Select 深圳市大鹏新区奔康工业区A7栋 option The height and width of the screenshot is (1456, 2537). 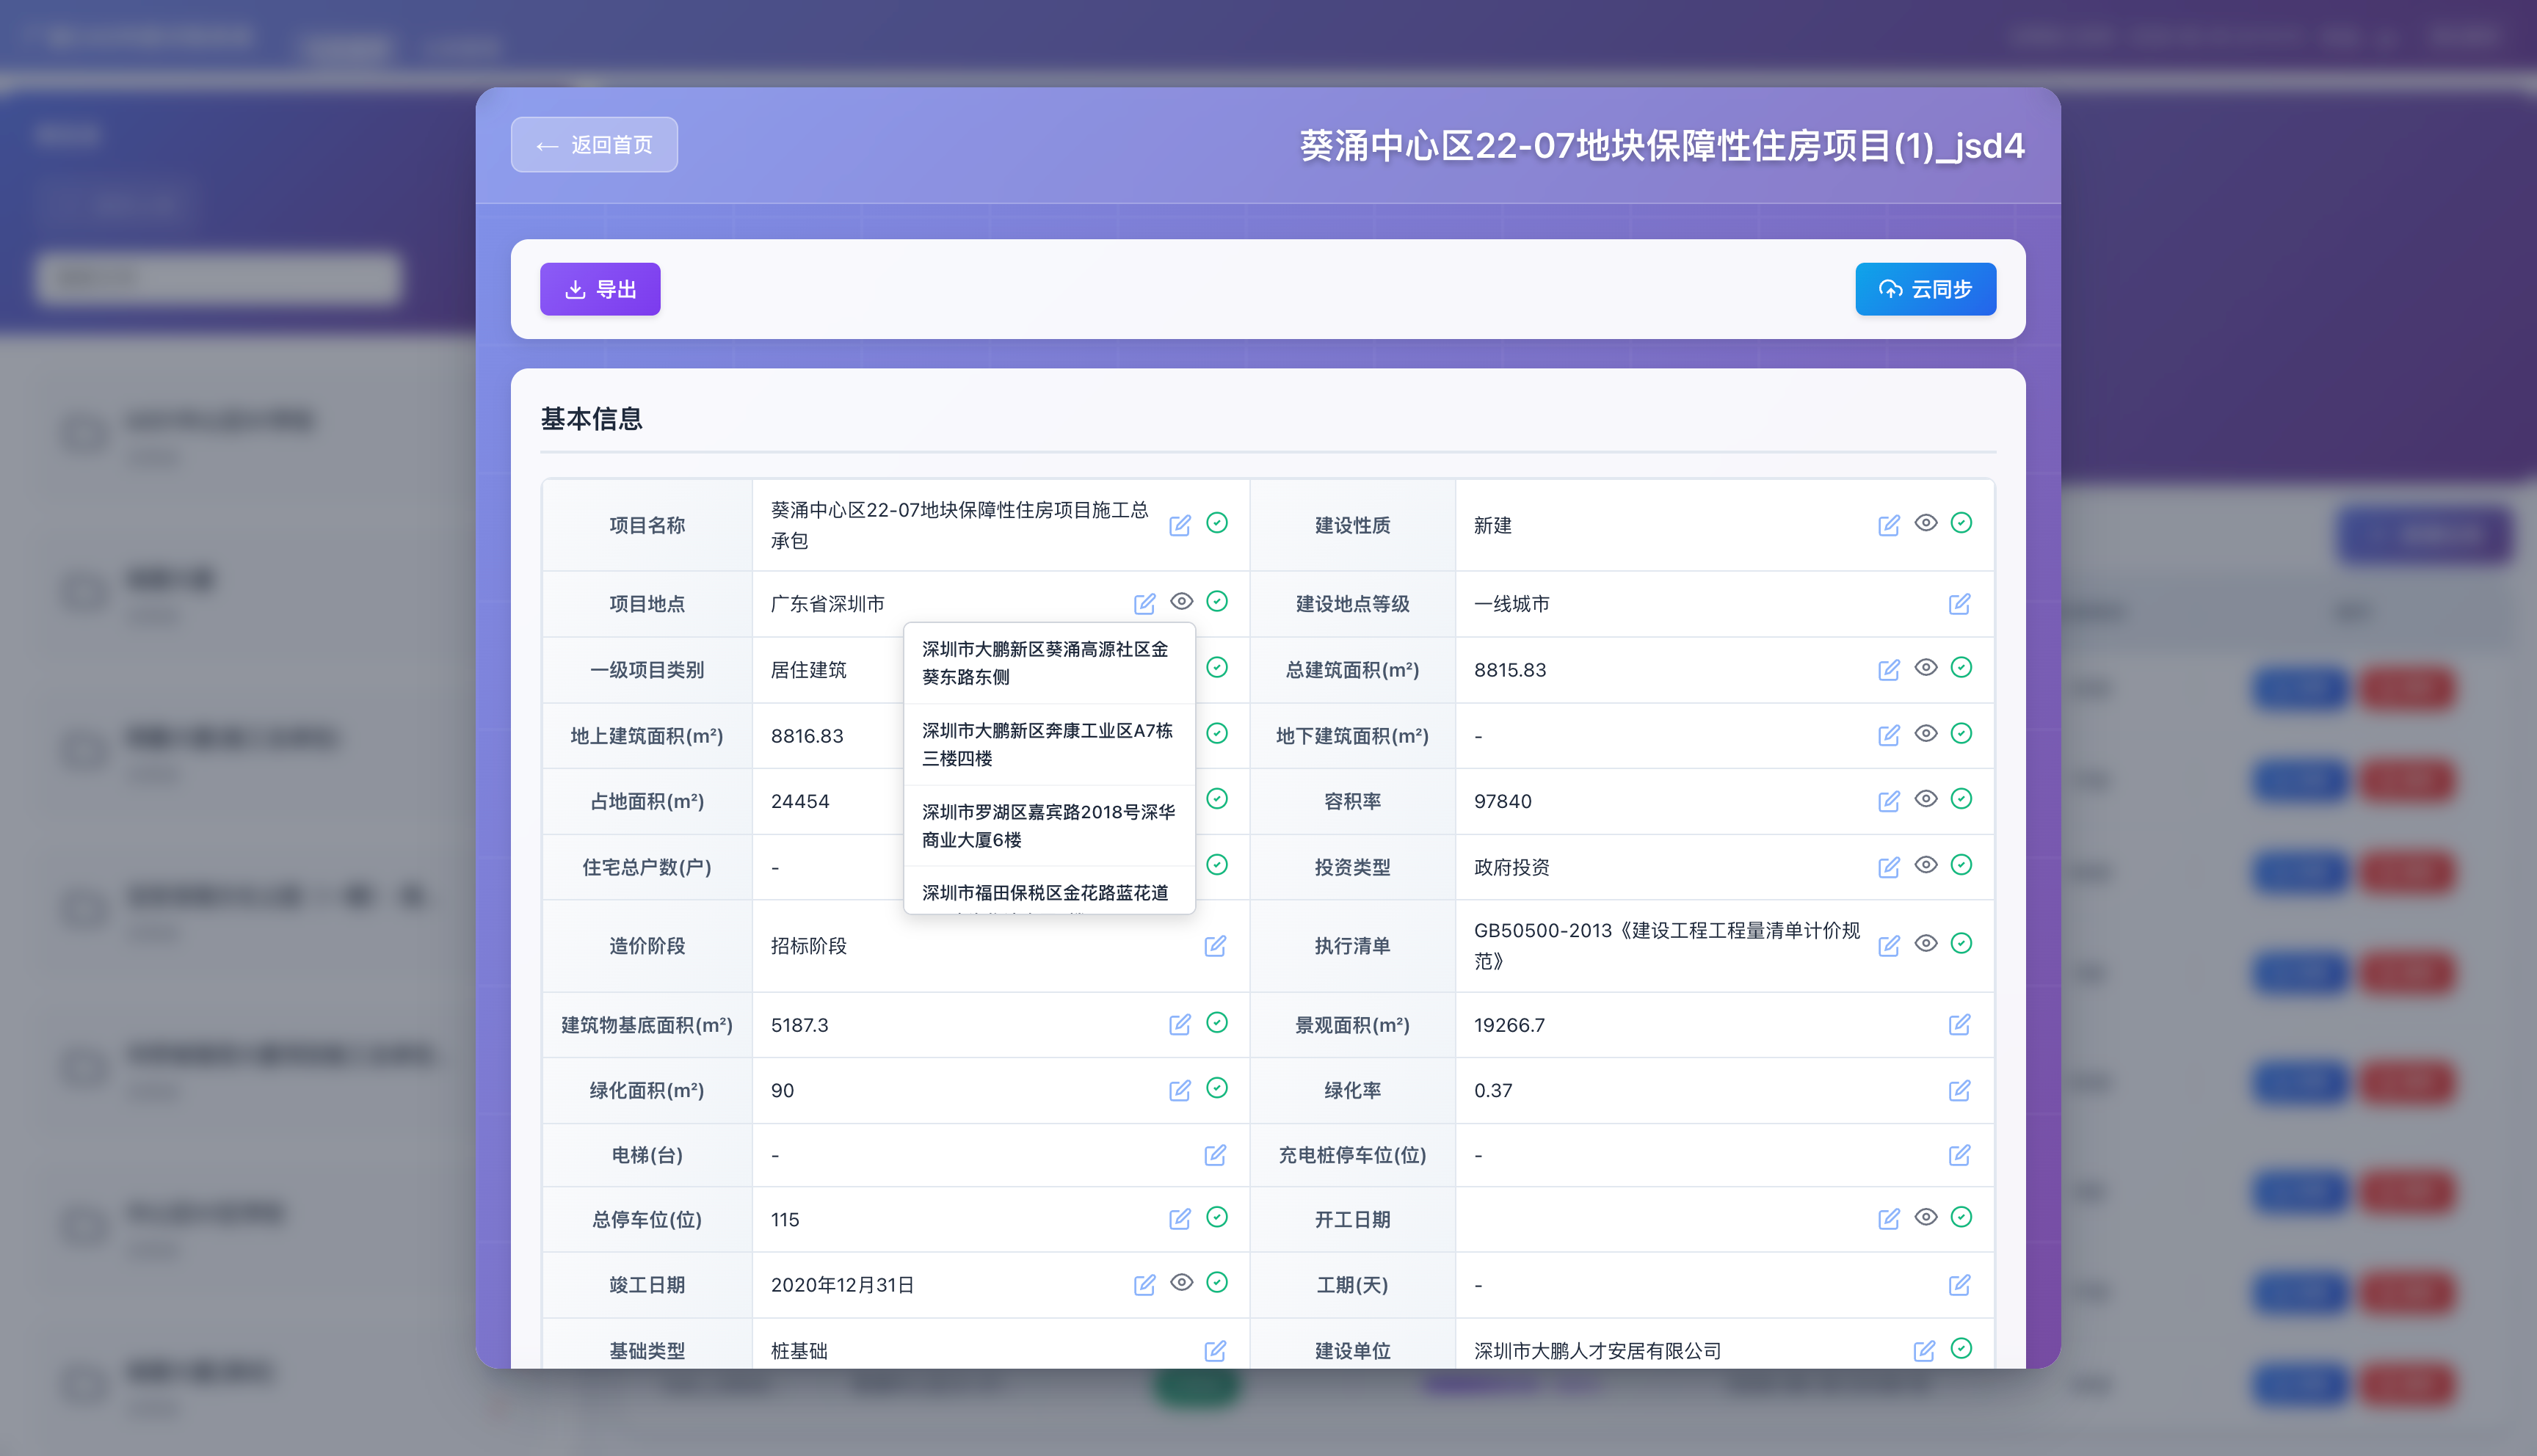[x=1049, y=745]
